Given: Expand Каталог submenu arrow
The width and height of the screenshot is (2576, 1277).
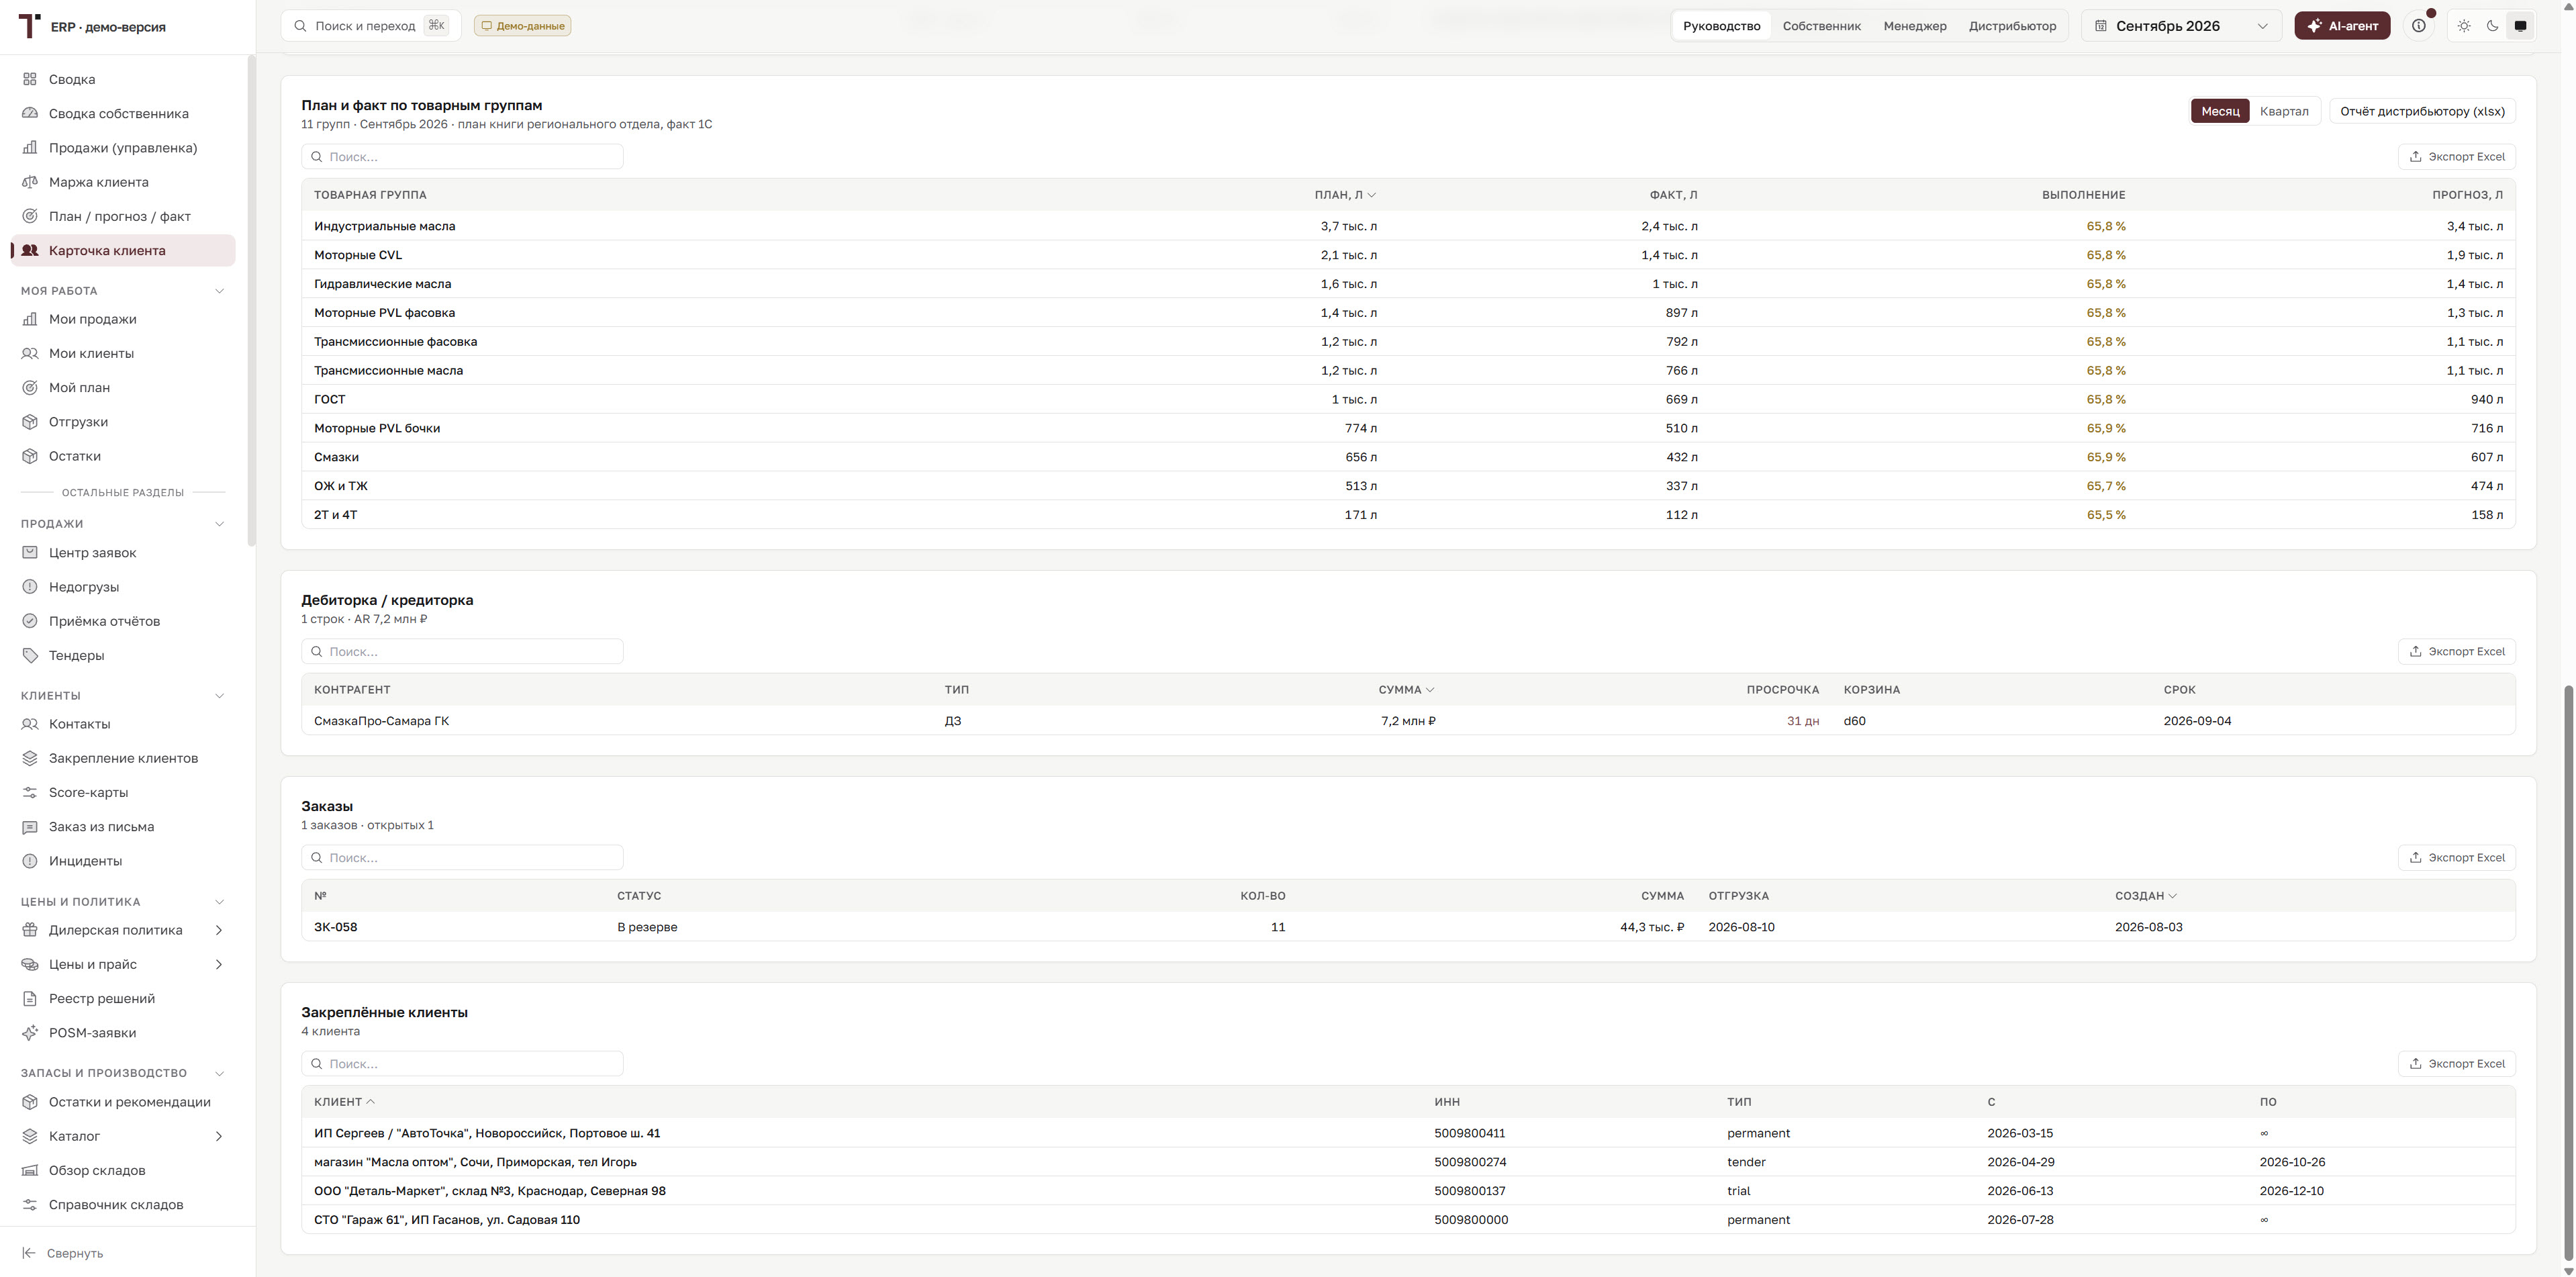Looking at the screenshot, I should tap(219, 1136).
